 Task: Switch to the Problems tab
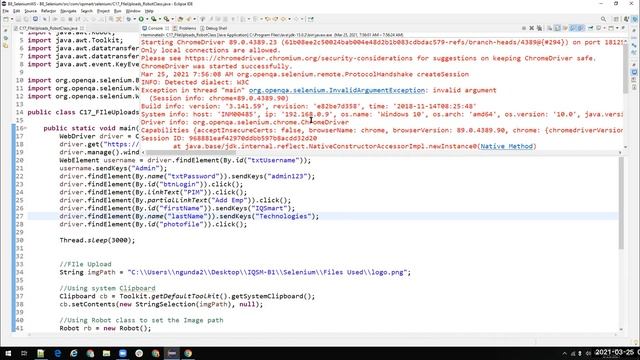(x=184, y=28)
